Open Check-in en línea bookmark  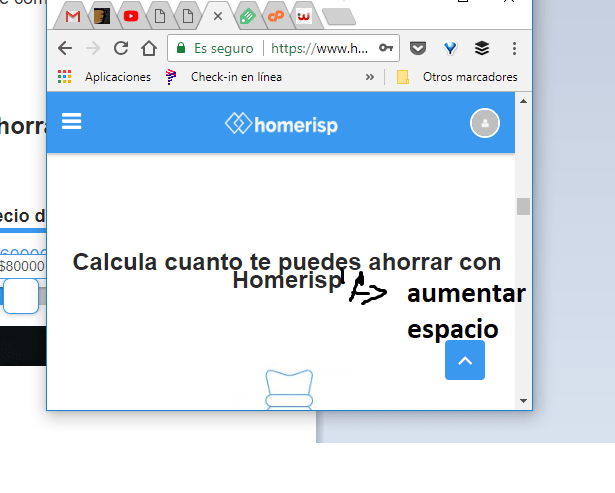pos(224,77)
